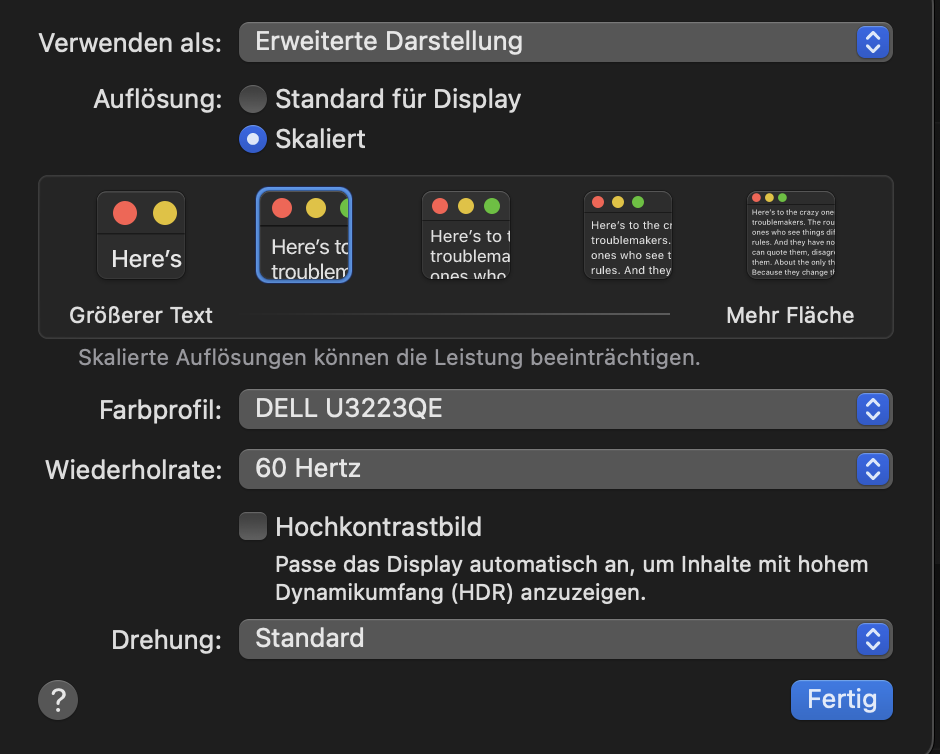This screenshot has height=754, width=940.
Task: Select the "Standard für Display" radio button
Action: point(252,99)
